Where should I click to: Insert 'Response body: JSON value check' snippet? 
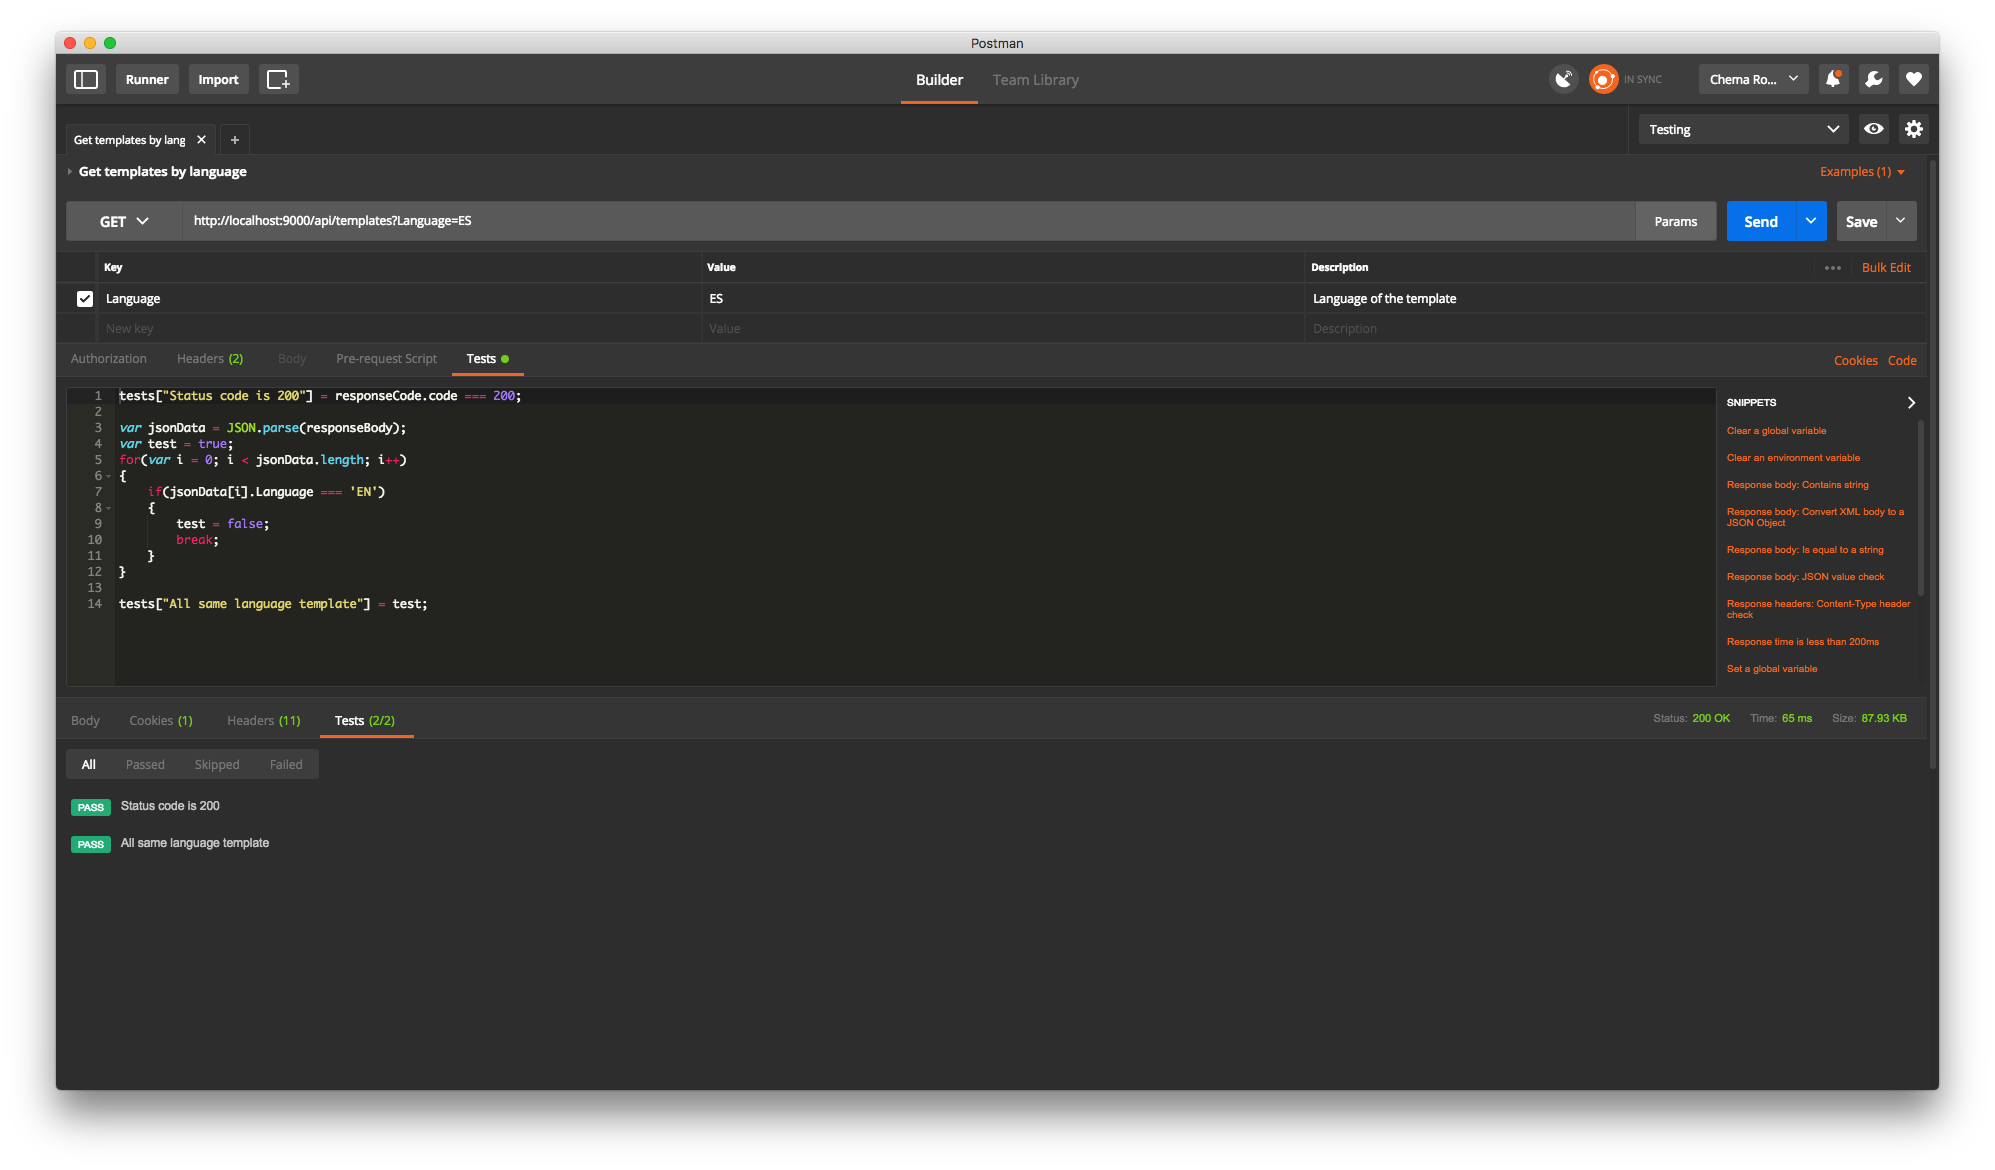click(x=1805, y=577)
